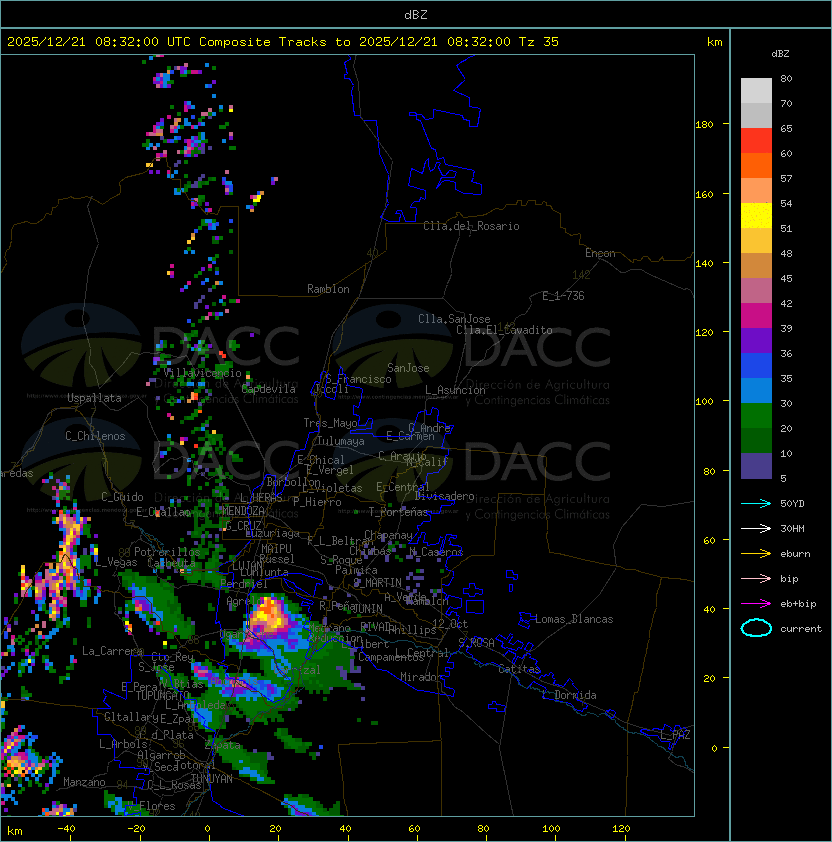Click the E_1-736 map label
This screenshot has width=832, height=842.
563,296
